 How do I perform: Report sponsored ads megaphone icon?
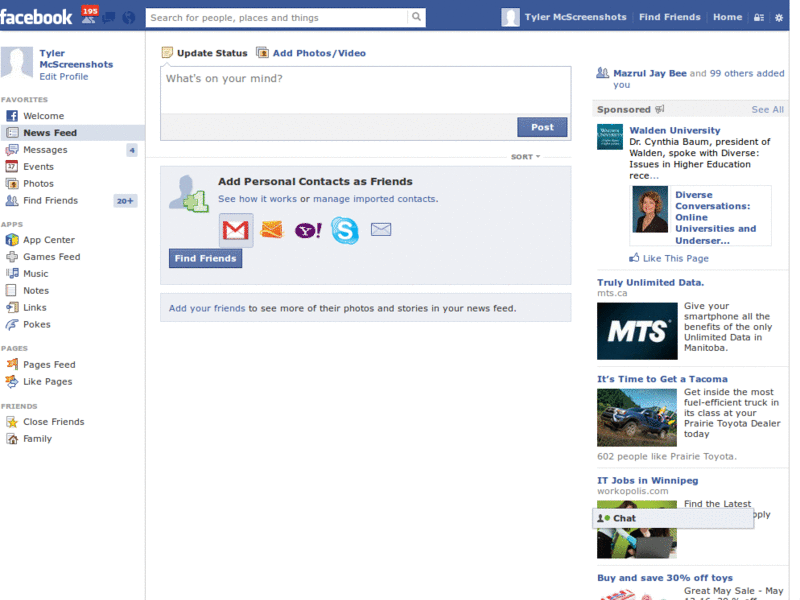(x=660, y=109)
